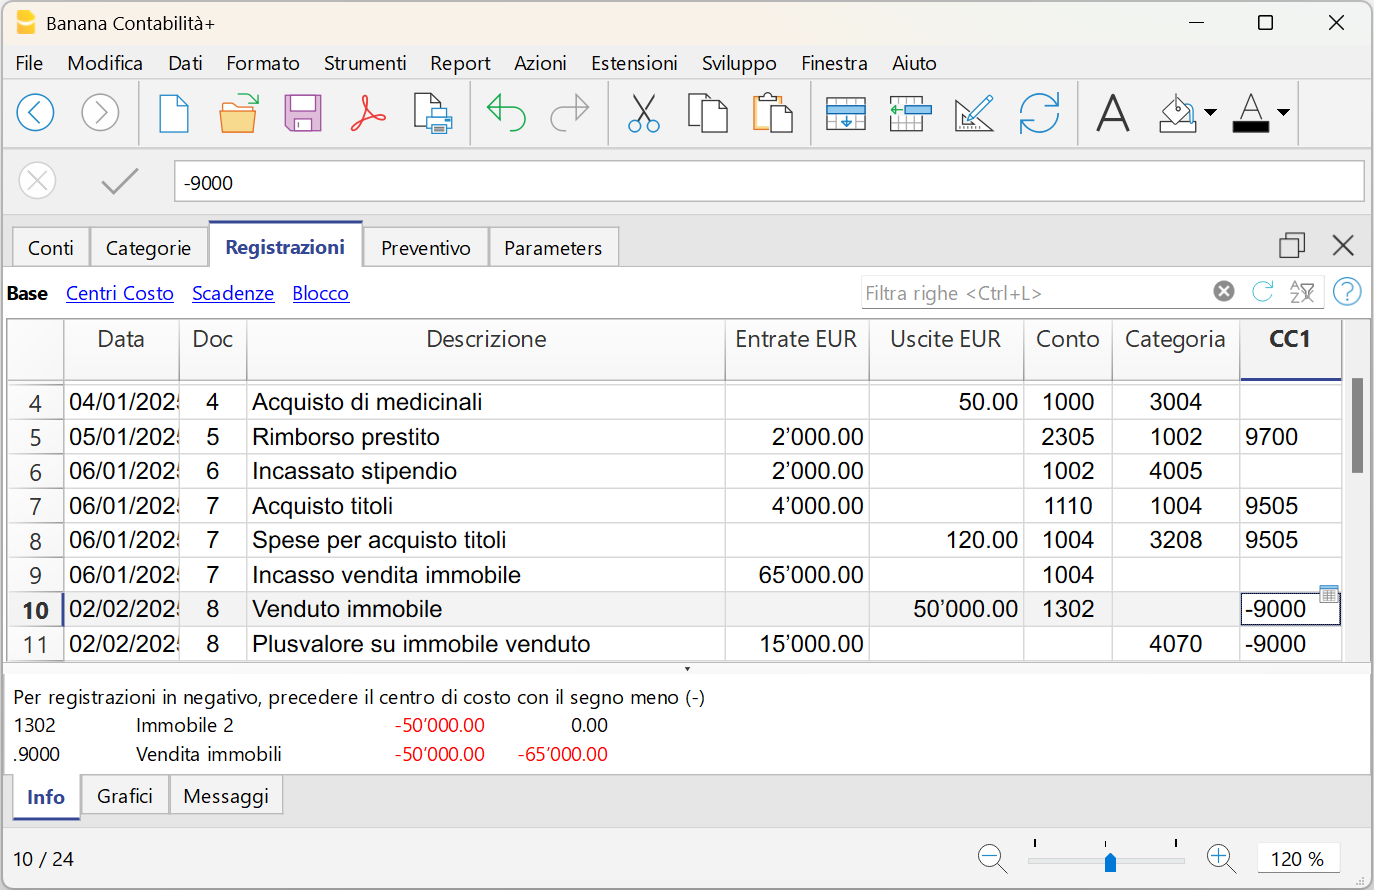Close the table panel with the X icon
Screen dimensions: 1374x890
(x=1343, y=245)
